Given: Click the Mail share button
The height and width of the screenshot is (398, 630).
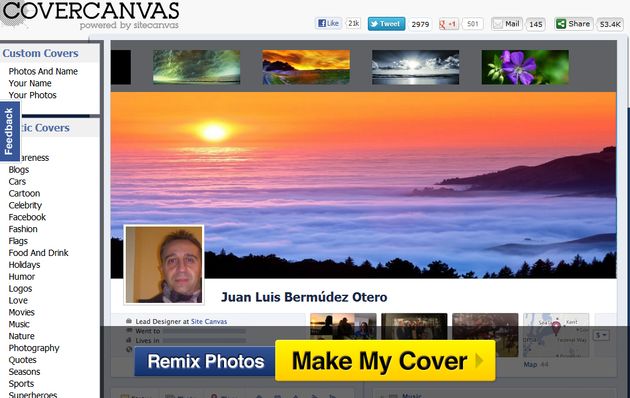Looking at the screenshot, I should (507, 24).
